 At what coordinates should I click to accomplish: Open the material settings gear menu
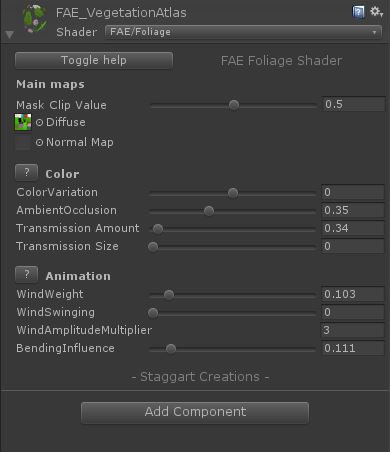[376, 12]
